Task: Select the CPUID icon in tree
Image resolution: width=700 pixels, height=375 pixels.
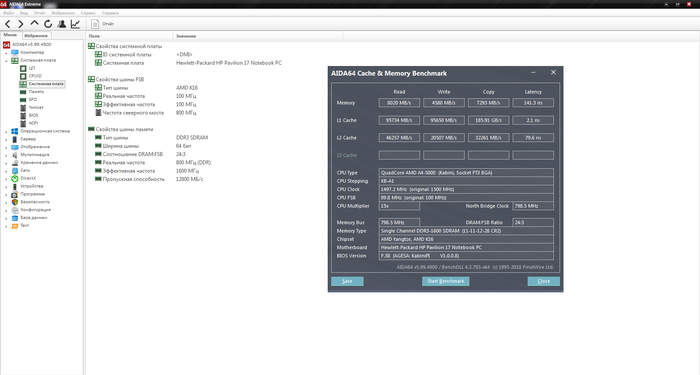Action: 23,76
